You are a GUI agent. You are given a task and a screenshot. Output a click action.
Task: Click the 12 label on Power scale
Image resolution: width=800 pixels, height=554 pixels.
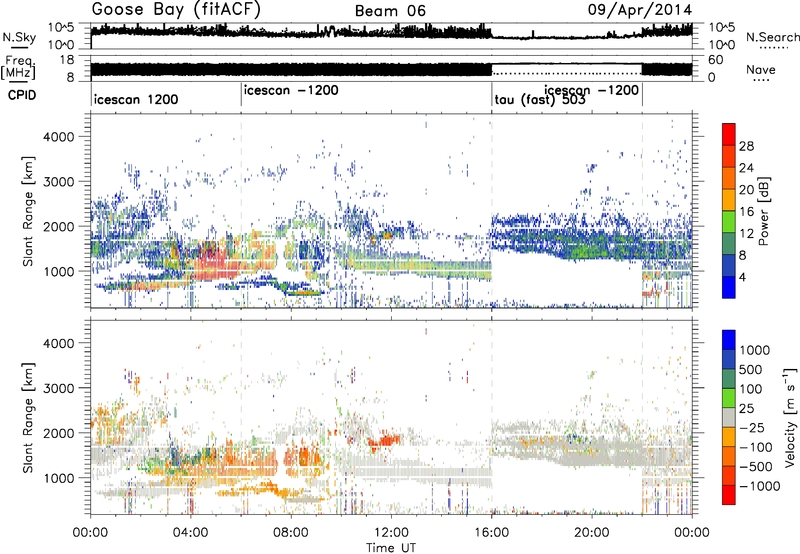pyautogui.click(x=746, y=234)
